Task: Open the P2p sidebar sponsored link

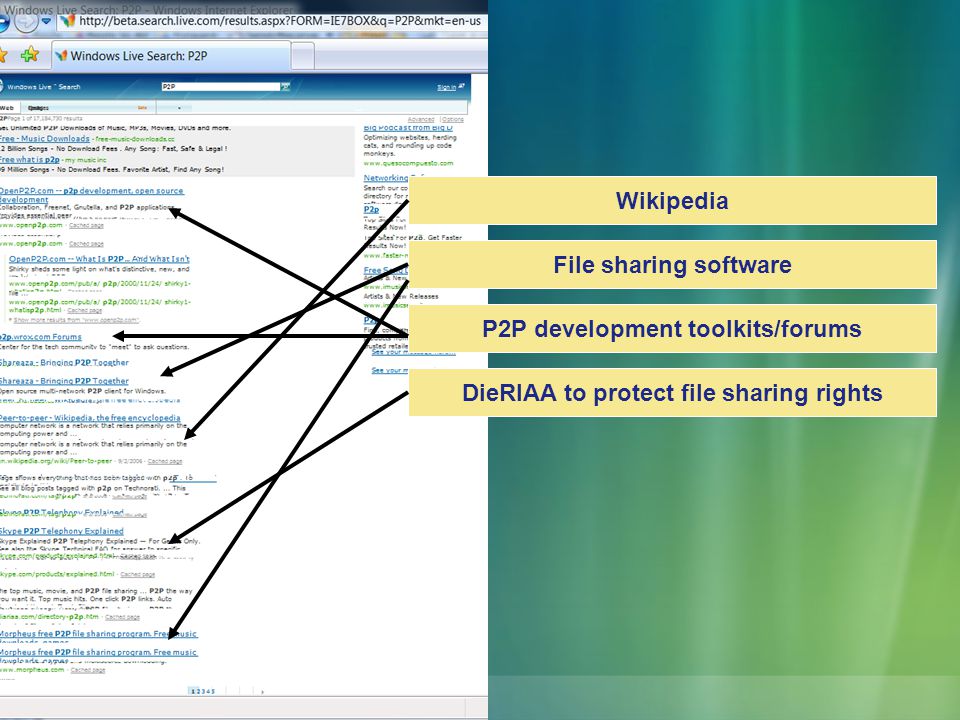Action: coord(371,209)
